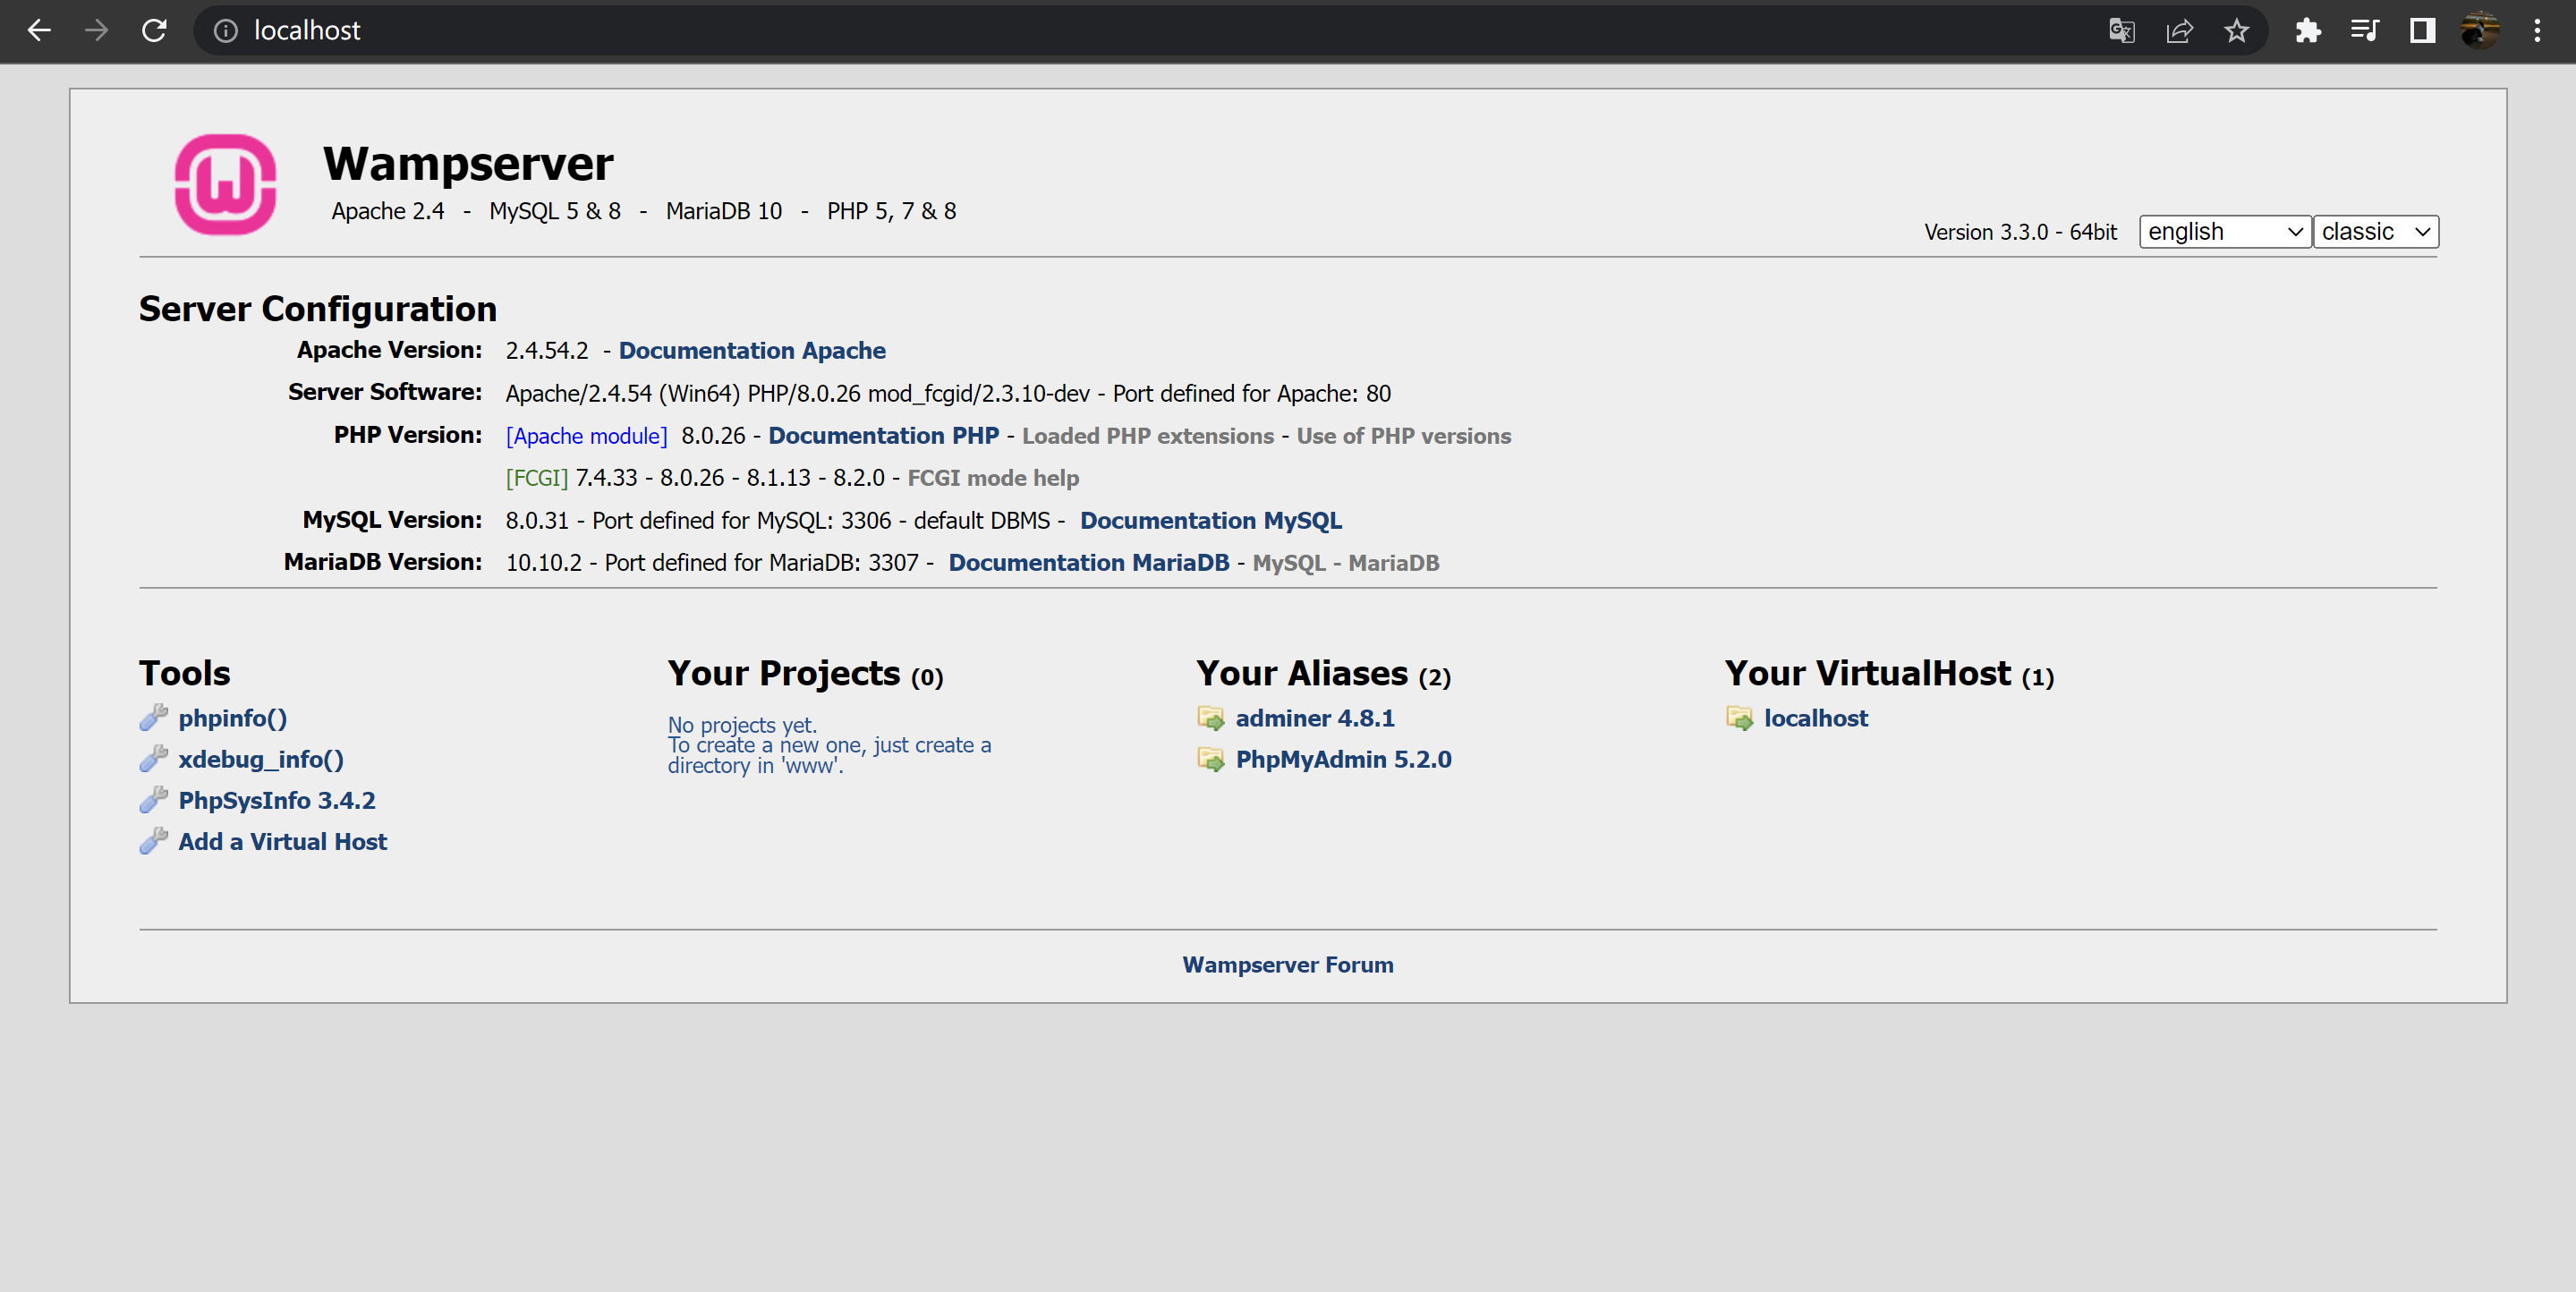Open Loaded PHP extensions link
The width and height of the screenshot is (2576, 1292).
[1148, 436]
